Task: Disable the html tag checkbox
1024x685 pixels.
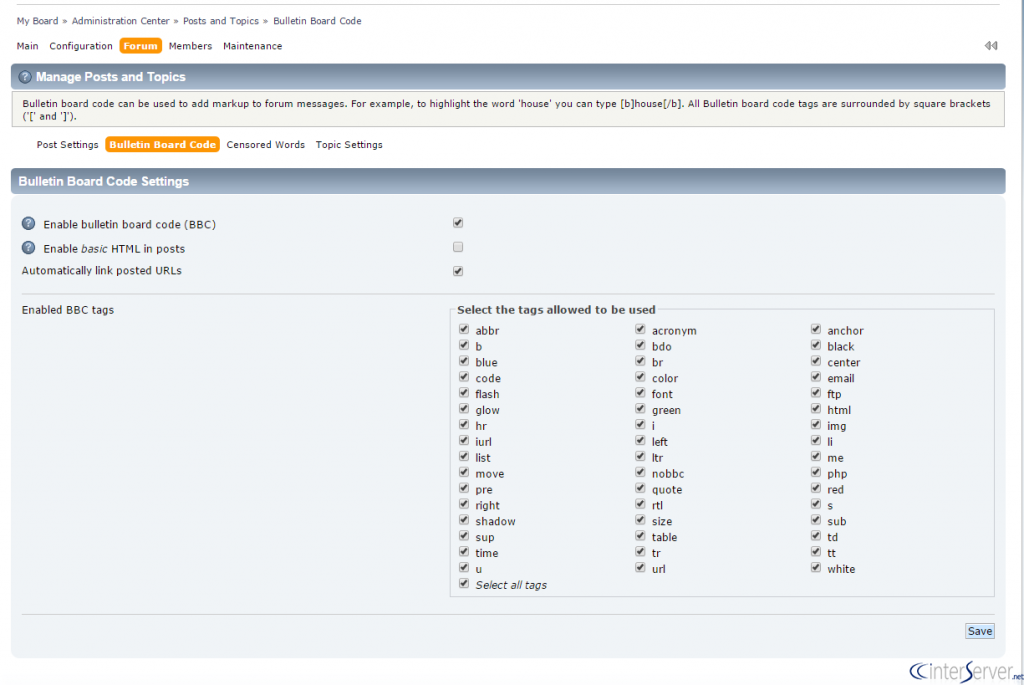Action: 816,409
